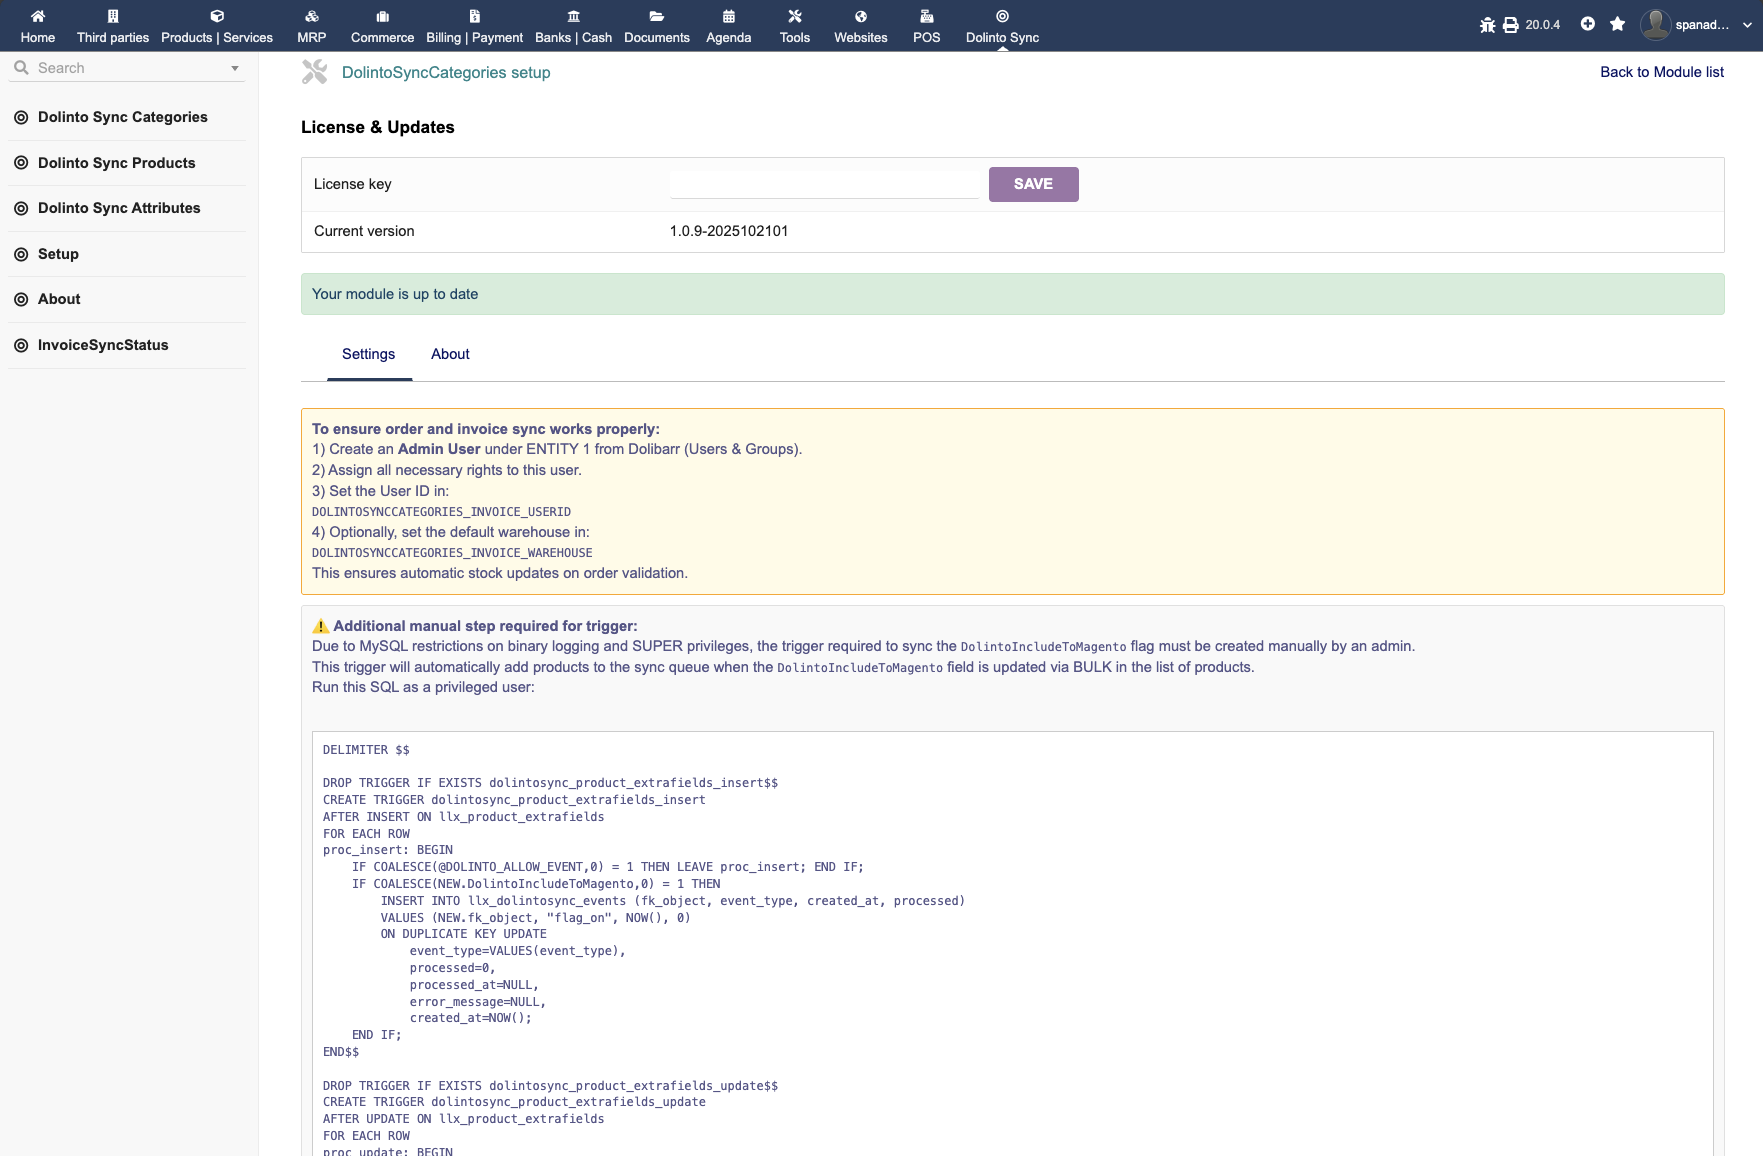Open the Billing | Payment module icon

[475, 16]
